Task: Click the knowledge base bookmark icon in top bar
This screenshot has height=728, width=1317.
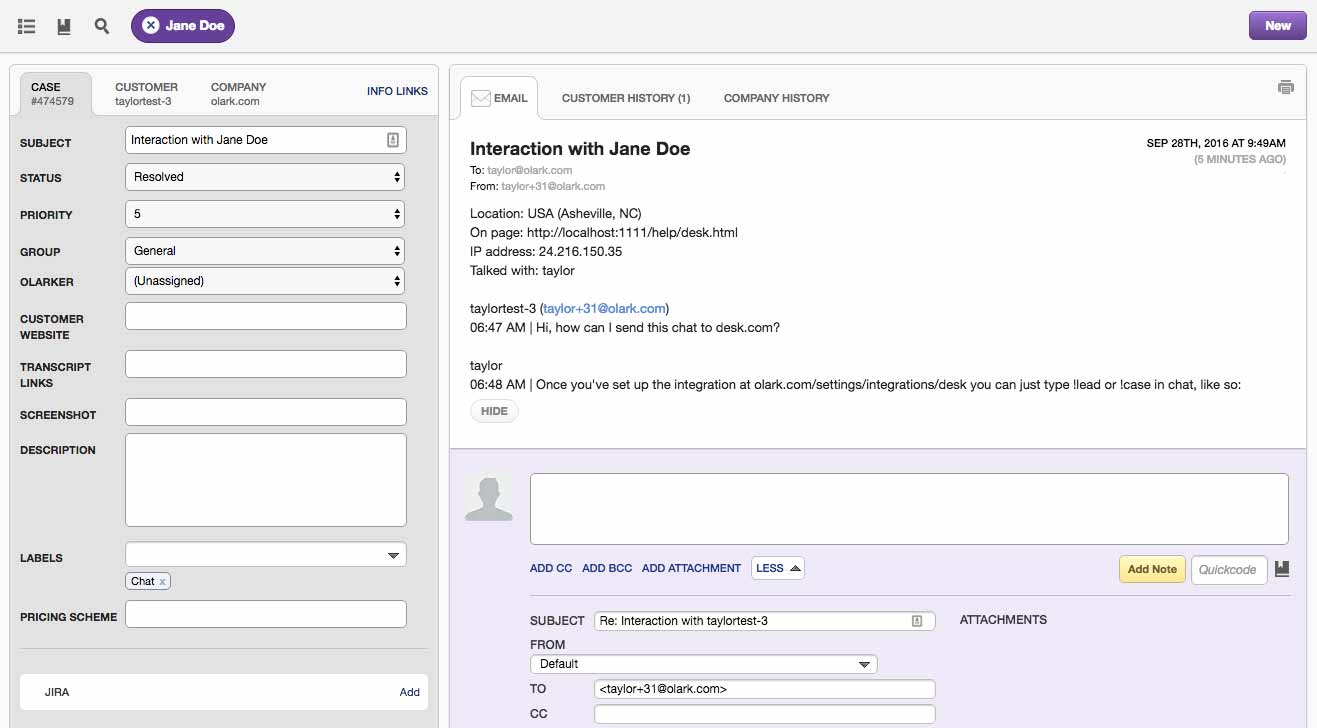Action: point(64,27)
